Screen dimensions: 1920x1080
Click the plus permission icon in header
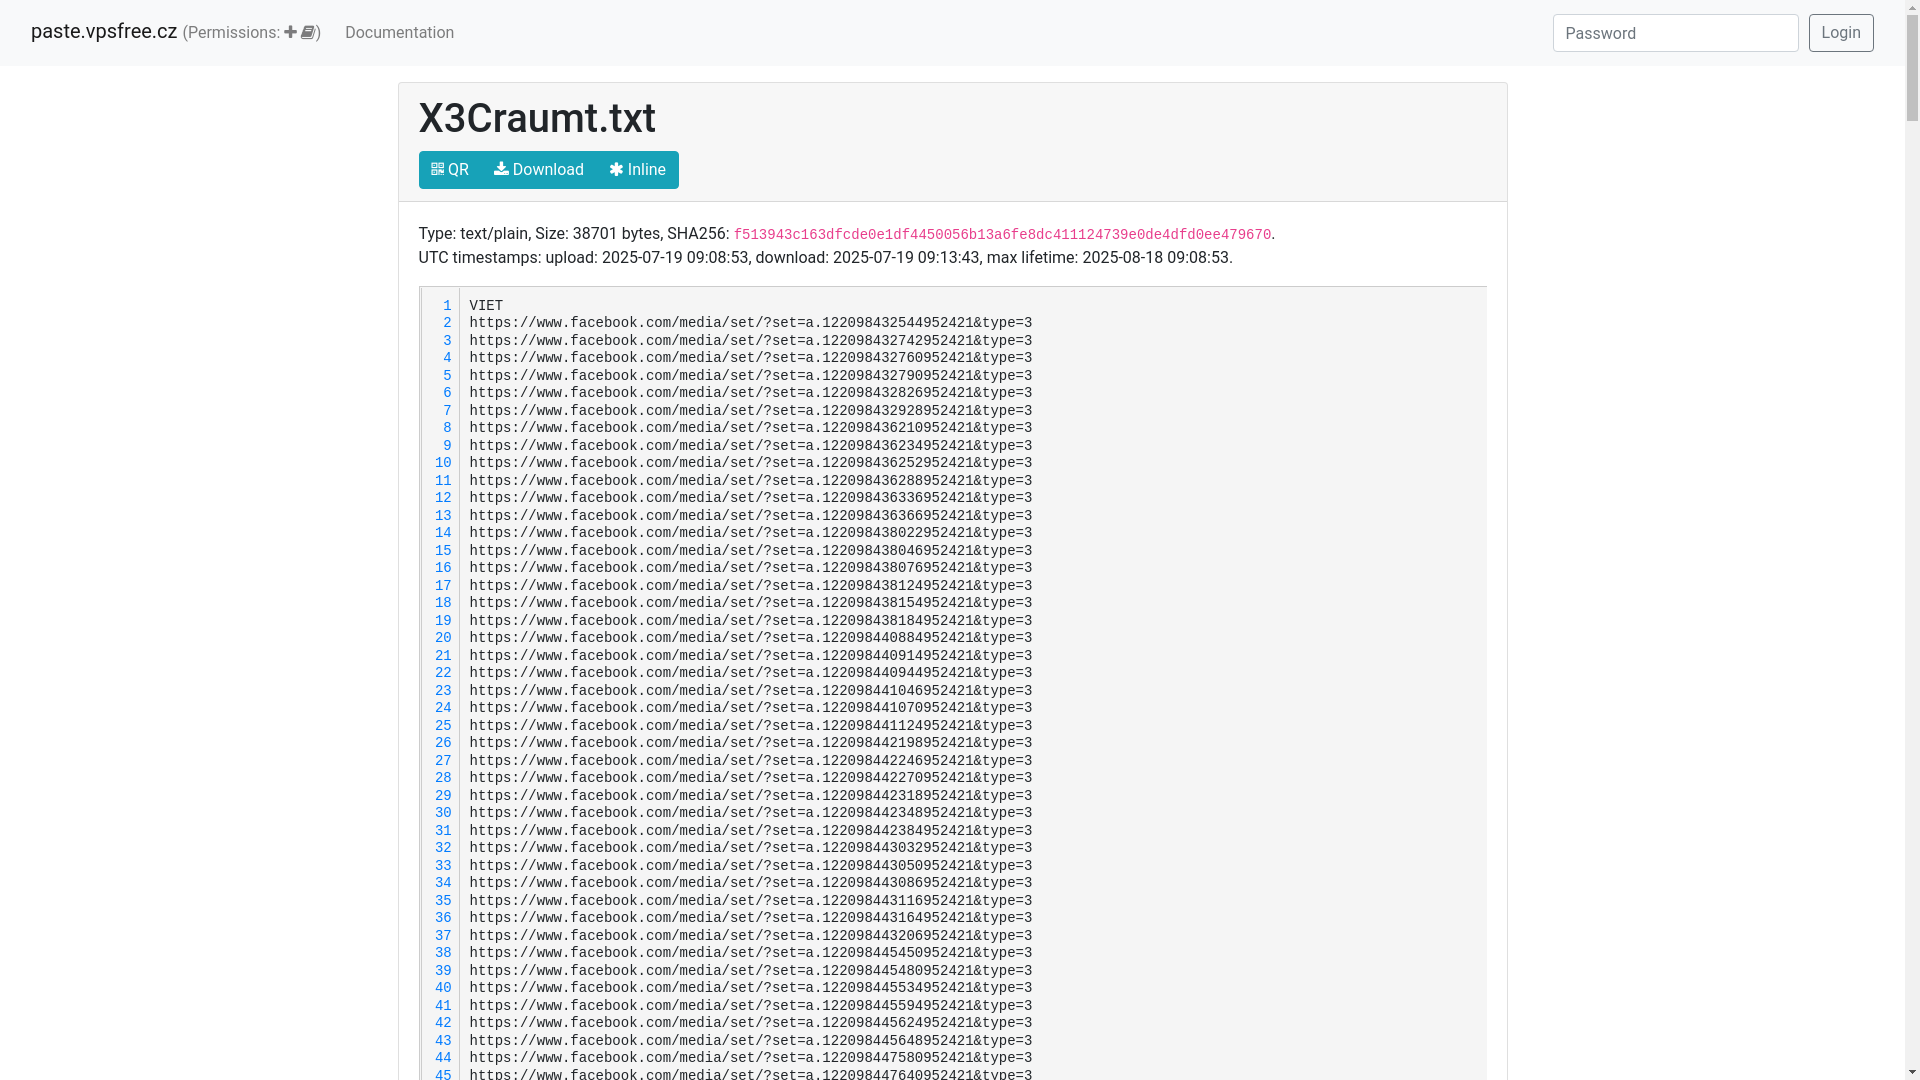coord(290,32)
